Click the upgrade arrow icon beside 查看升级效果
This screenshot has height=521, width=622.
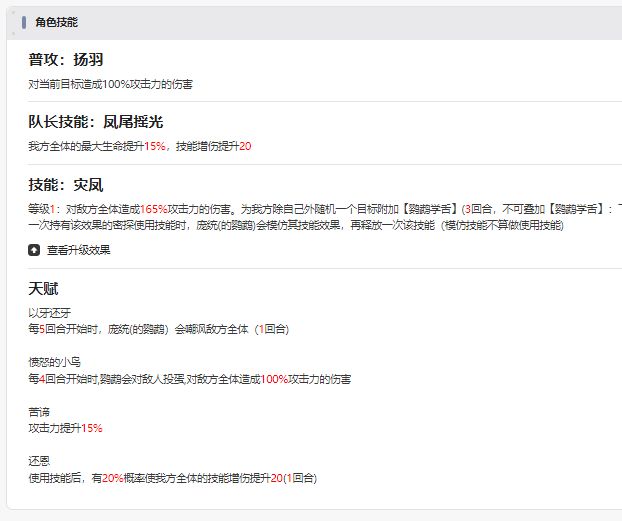(34, 250)
